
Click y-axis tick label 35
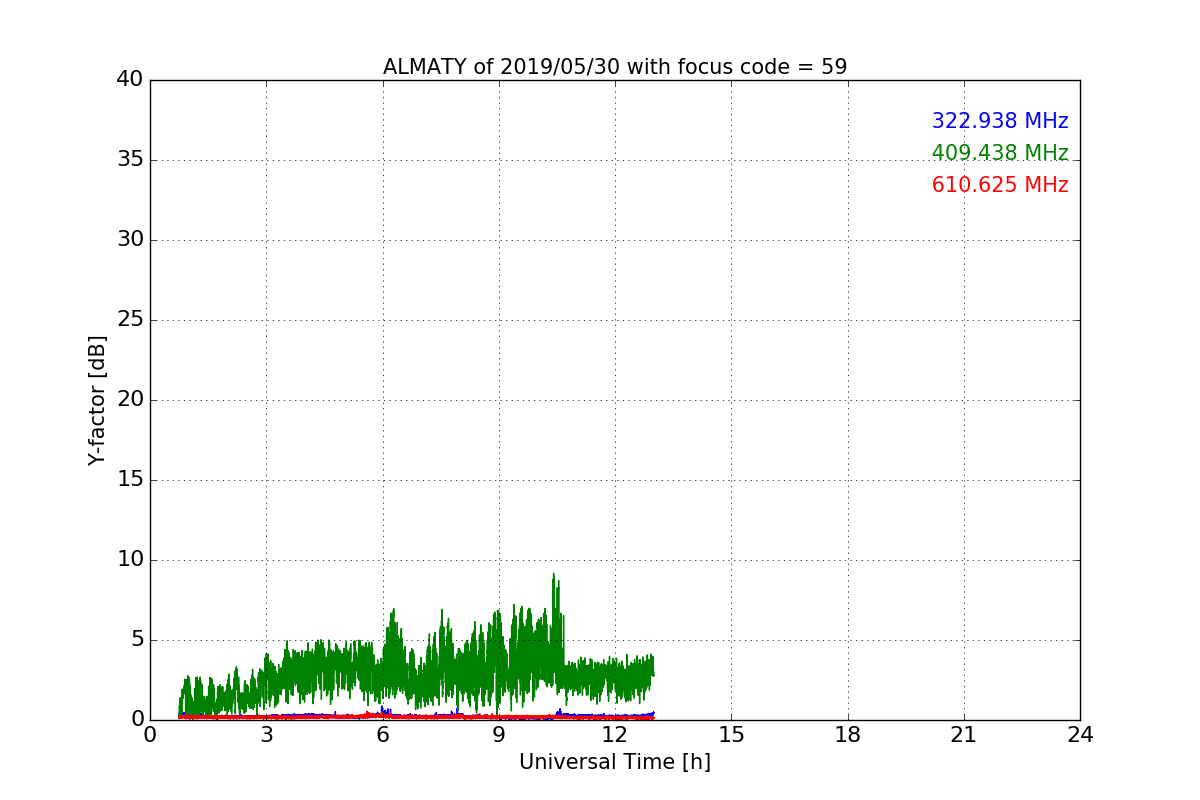(x=129, y=160)
